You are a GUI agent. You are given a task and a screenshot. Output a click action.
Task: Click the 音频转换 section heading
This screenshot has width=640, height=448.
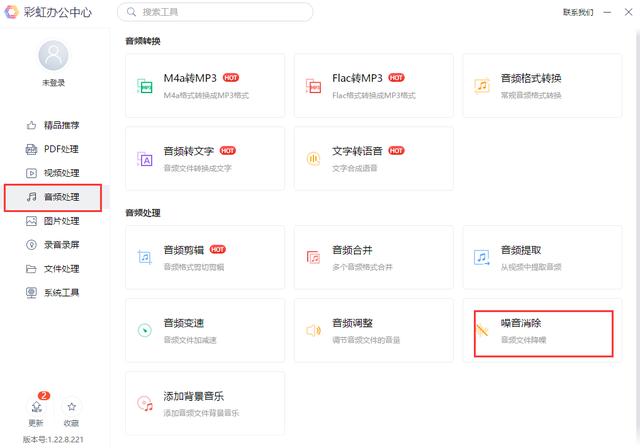143,41
